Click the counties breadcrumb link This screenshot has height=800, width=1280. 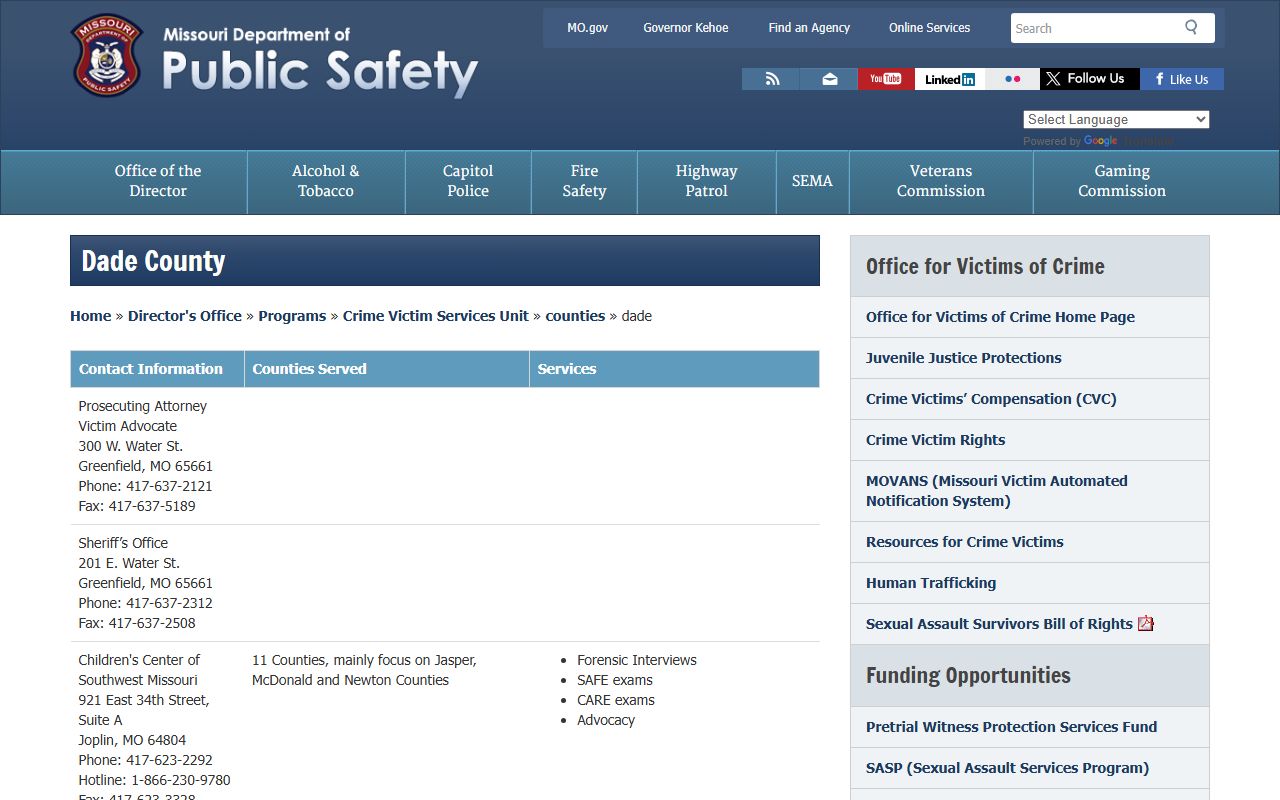tap(575, 316)
